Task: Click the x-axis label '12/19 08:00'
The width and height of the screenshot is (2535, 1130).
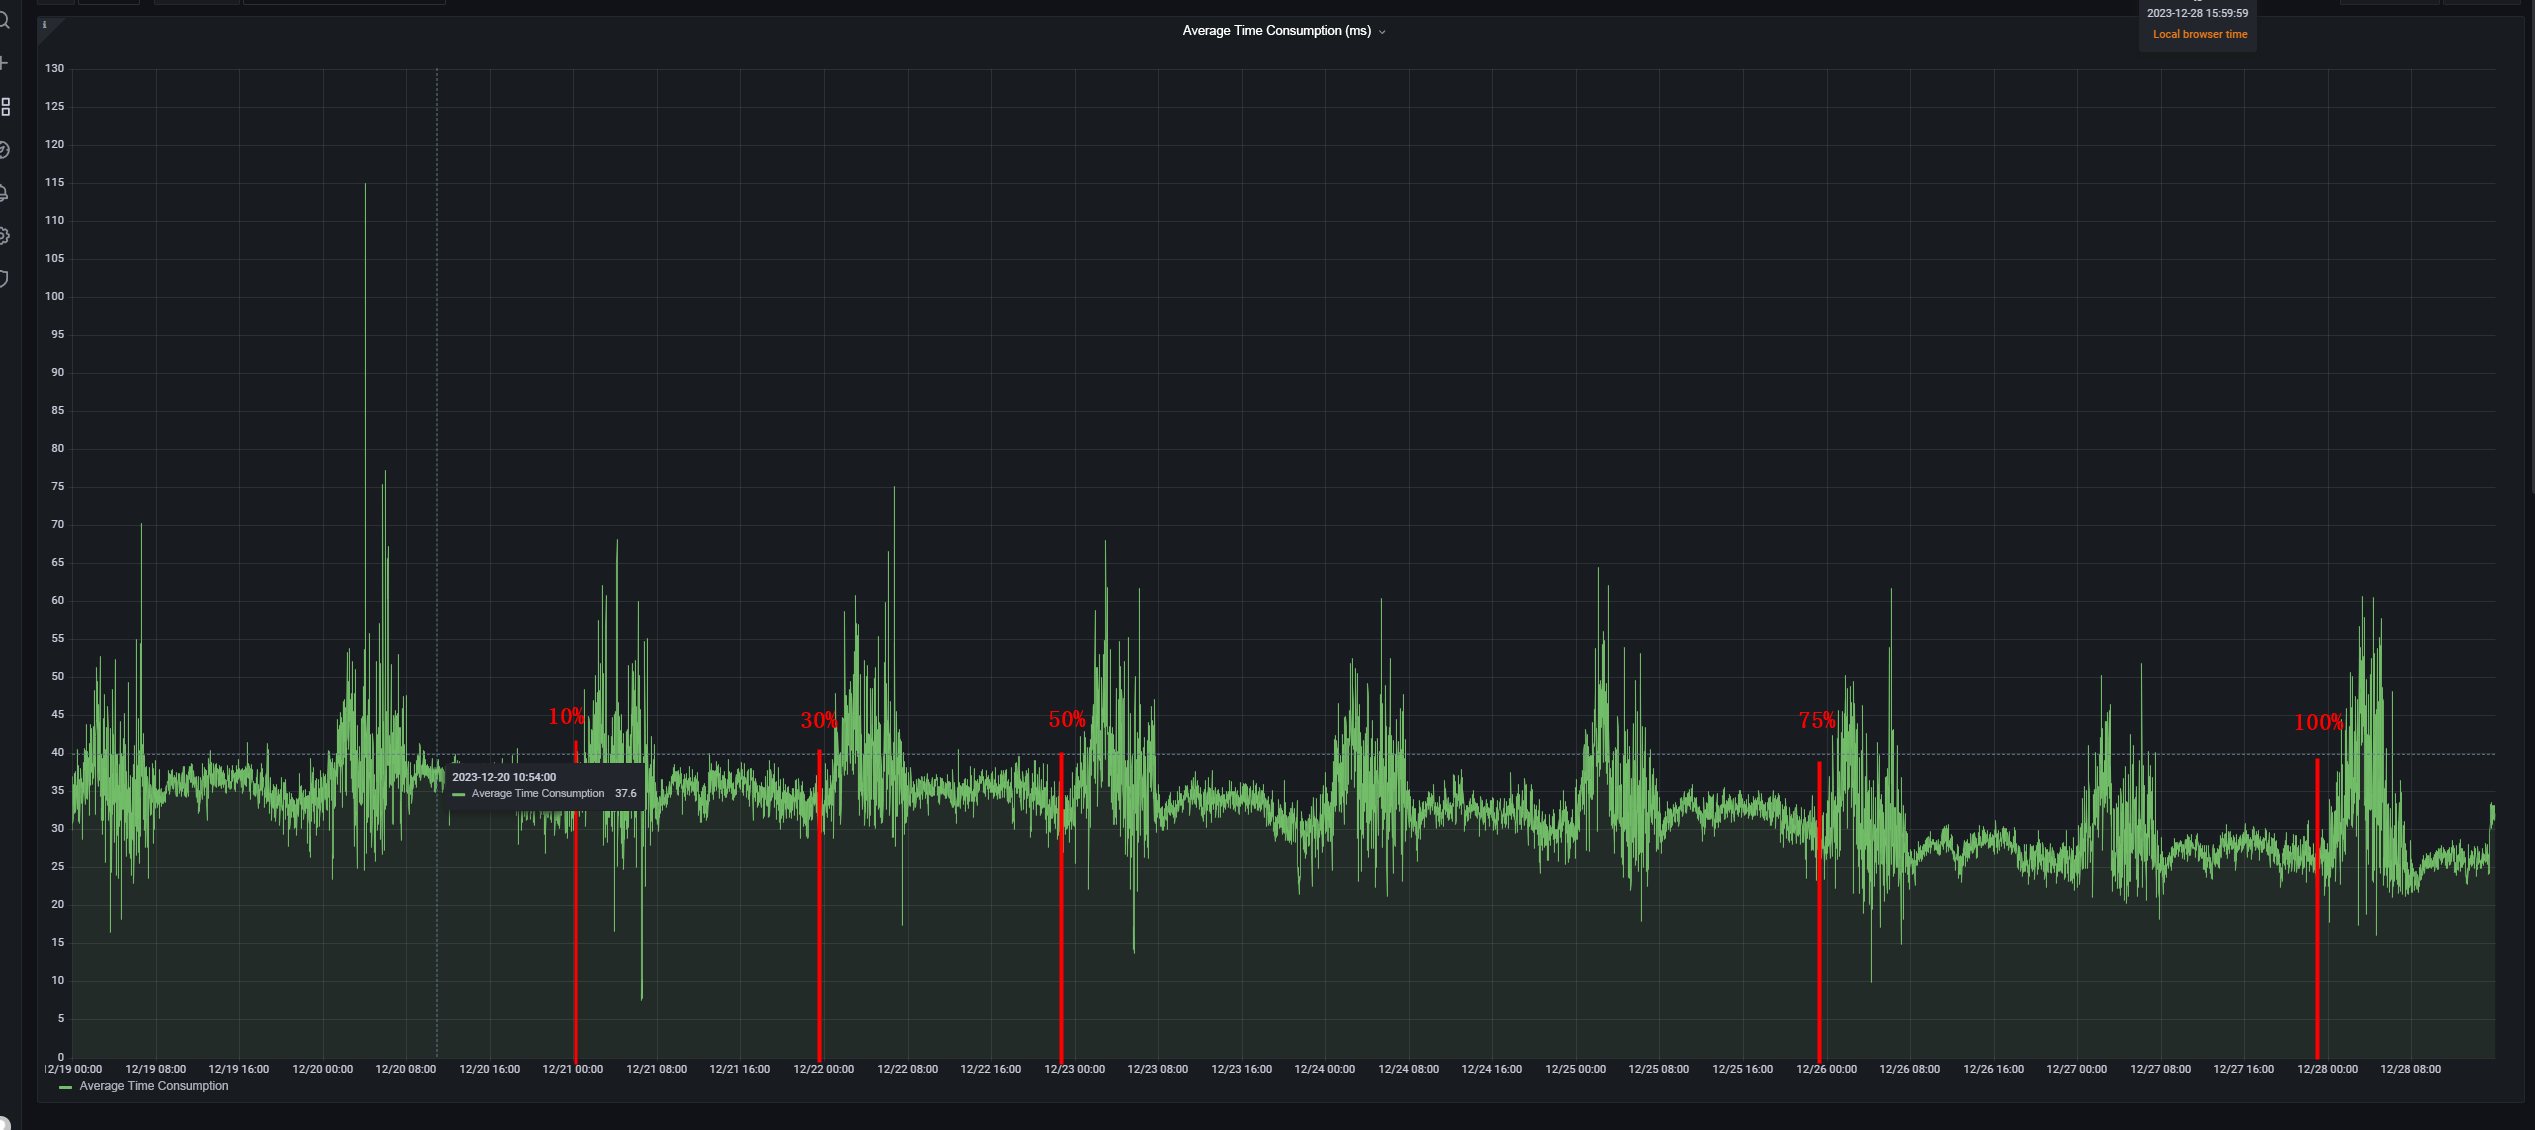Action: (x=155, y=1070)
